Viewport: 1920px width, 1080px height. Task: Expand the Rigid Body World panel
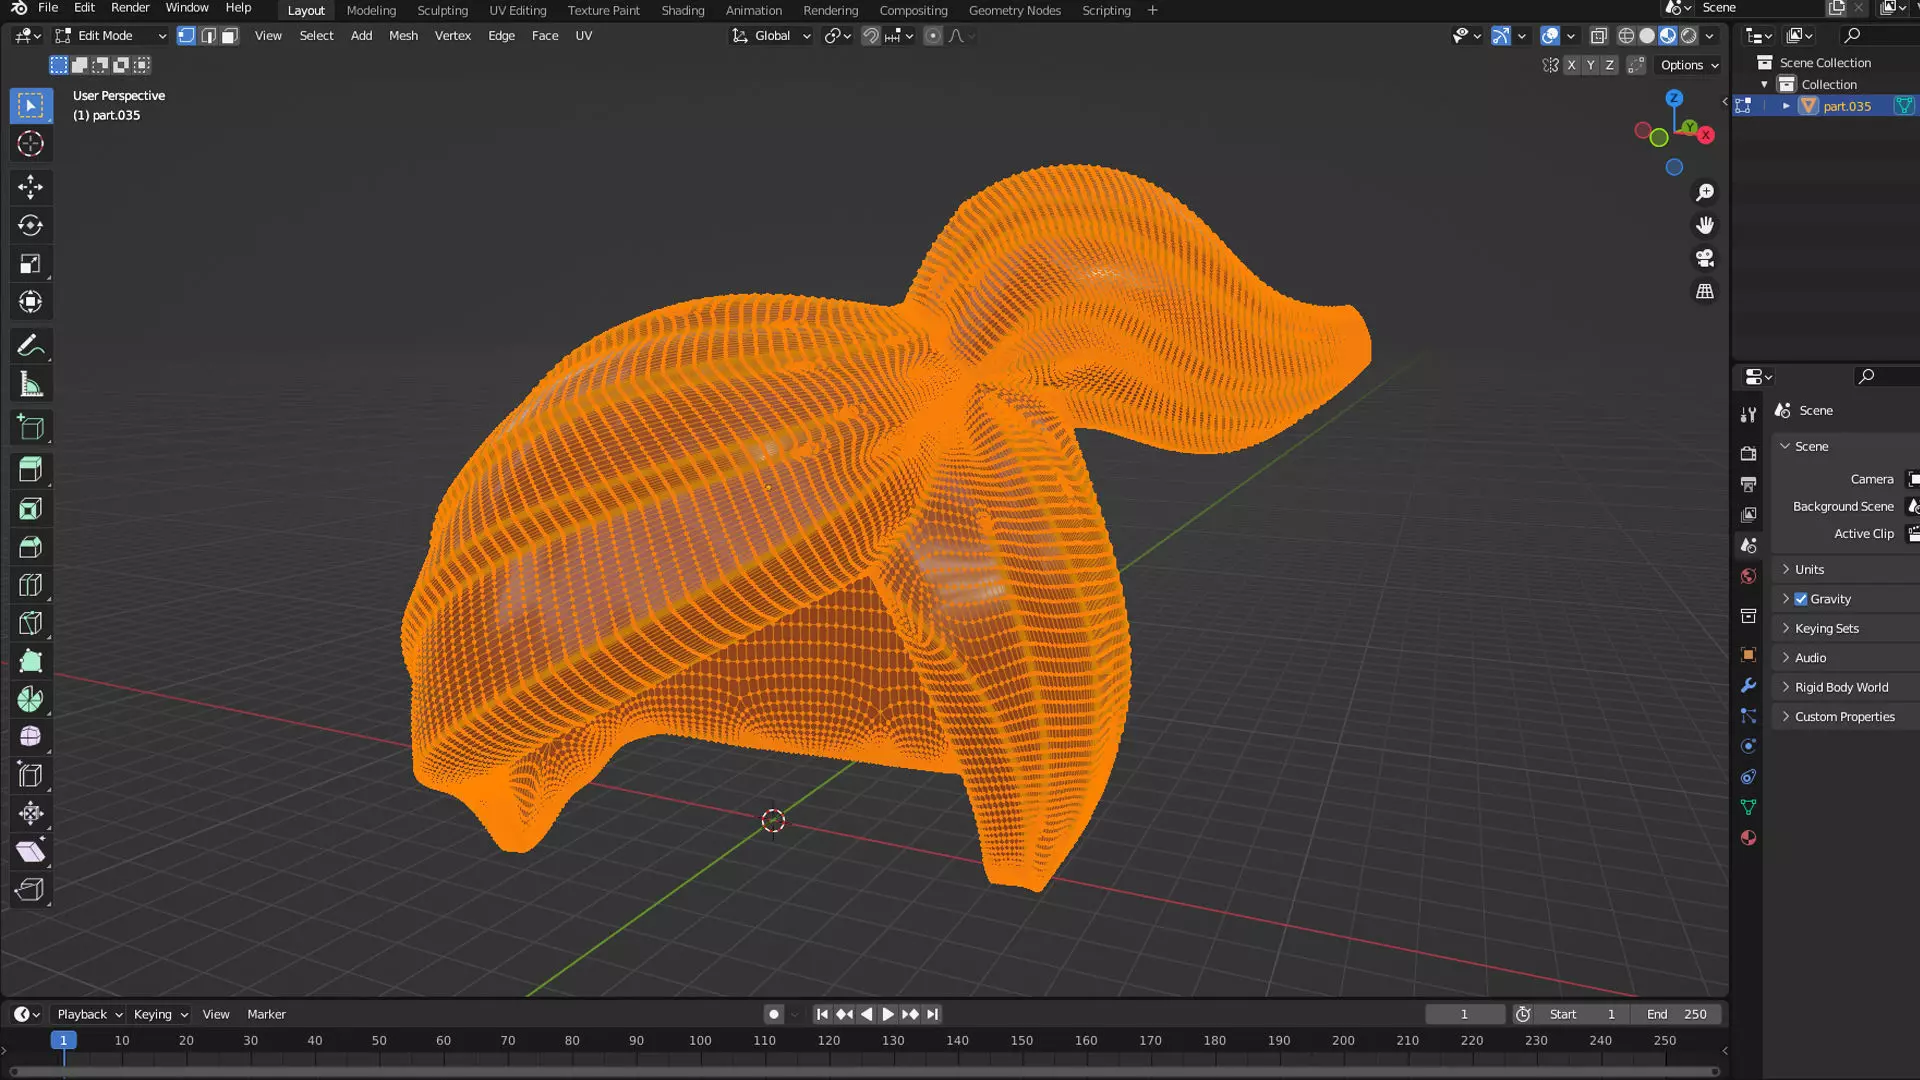1841,687
